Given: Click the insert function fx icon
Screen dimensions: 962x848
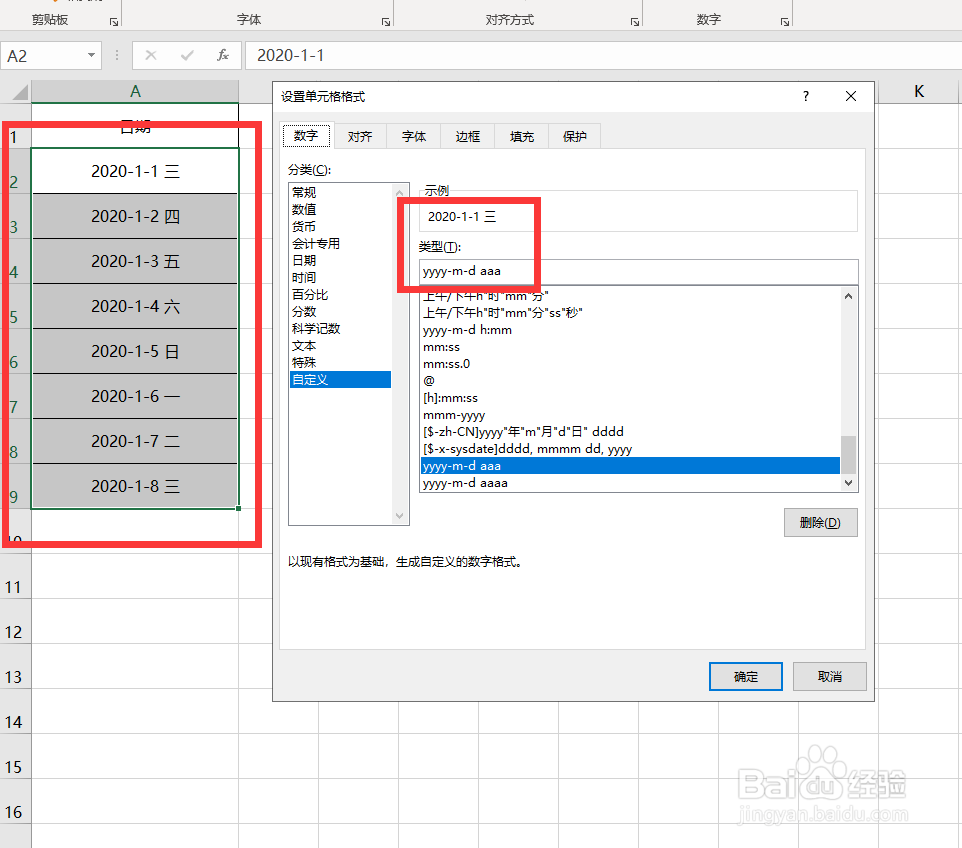Looking at the screenshot, I should (223, 56).
